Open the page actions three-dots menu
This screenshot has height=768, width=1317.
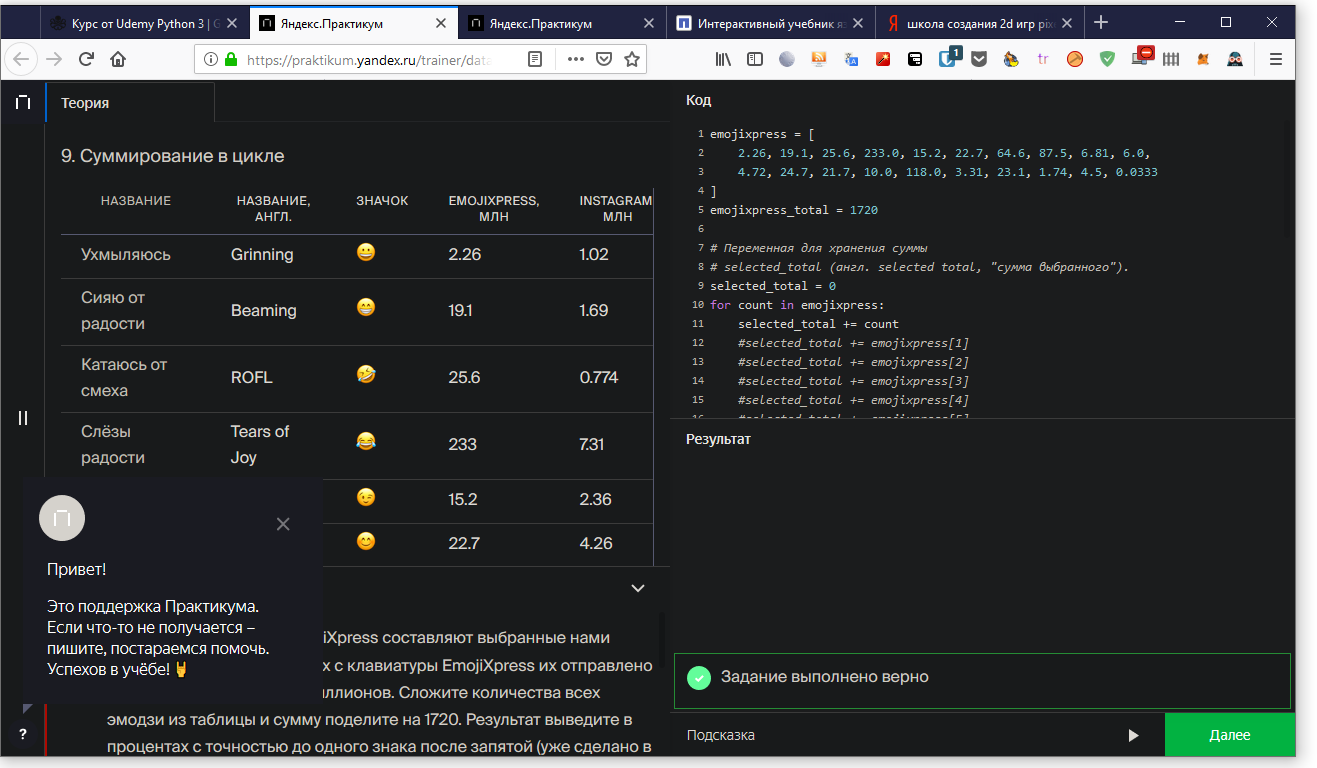[x=576, y=59]
